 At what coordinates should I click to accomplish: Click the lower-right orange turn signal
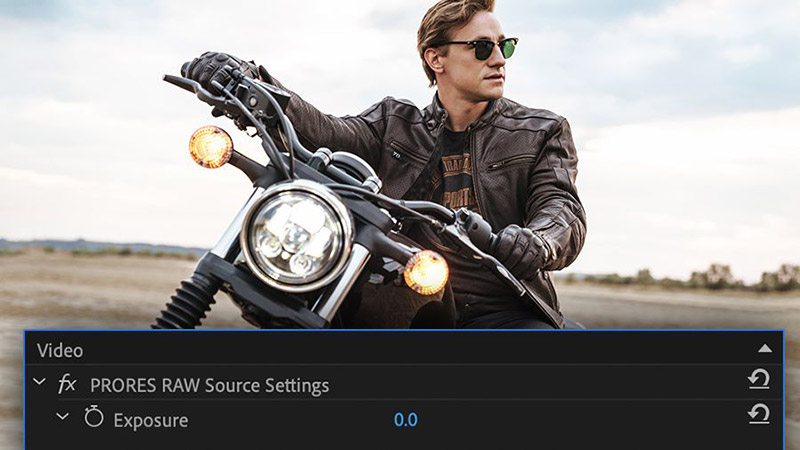pos(425,272)
